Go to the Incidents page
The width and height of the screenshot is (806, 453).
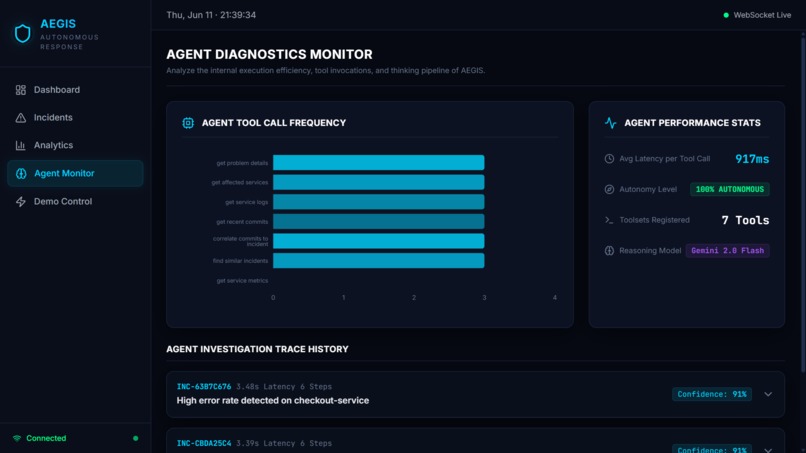click(x=75, y=118)
